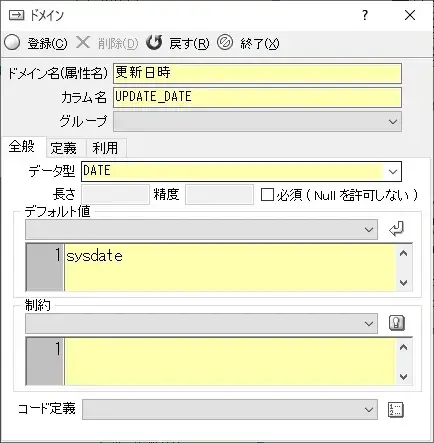Click the ドメイン名 field containing 更新日時
The image size is (434, 443).
257,73
